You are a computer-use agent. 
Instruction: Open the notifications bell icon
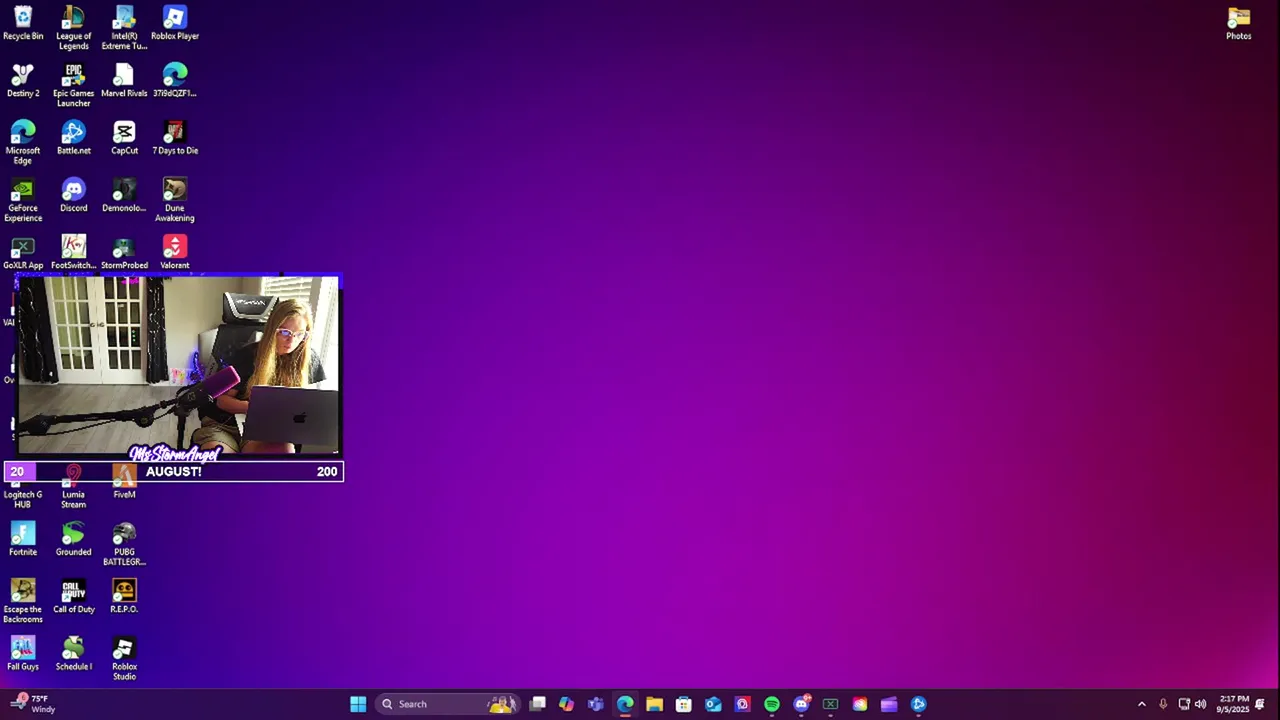click(1260, 704)
